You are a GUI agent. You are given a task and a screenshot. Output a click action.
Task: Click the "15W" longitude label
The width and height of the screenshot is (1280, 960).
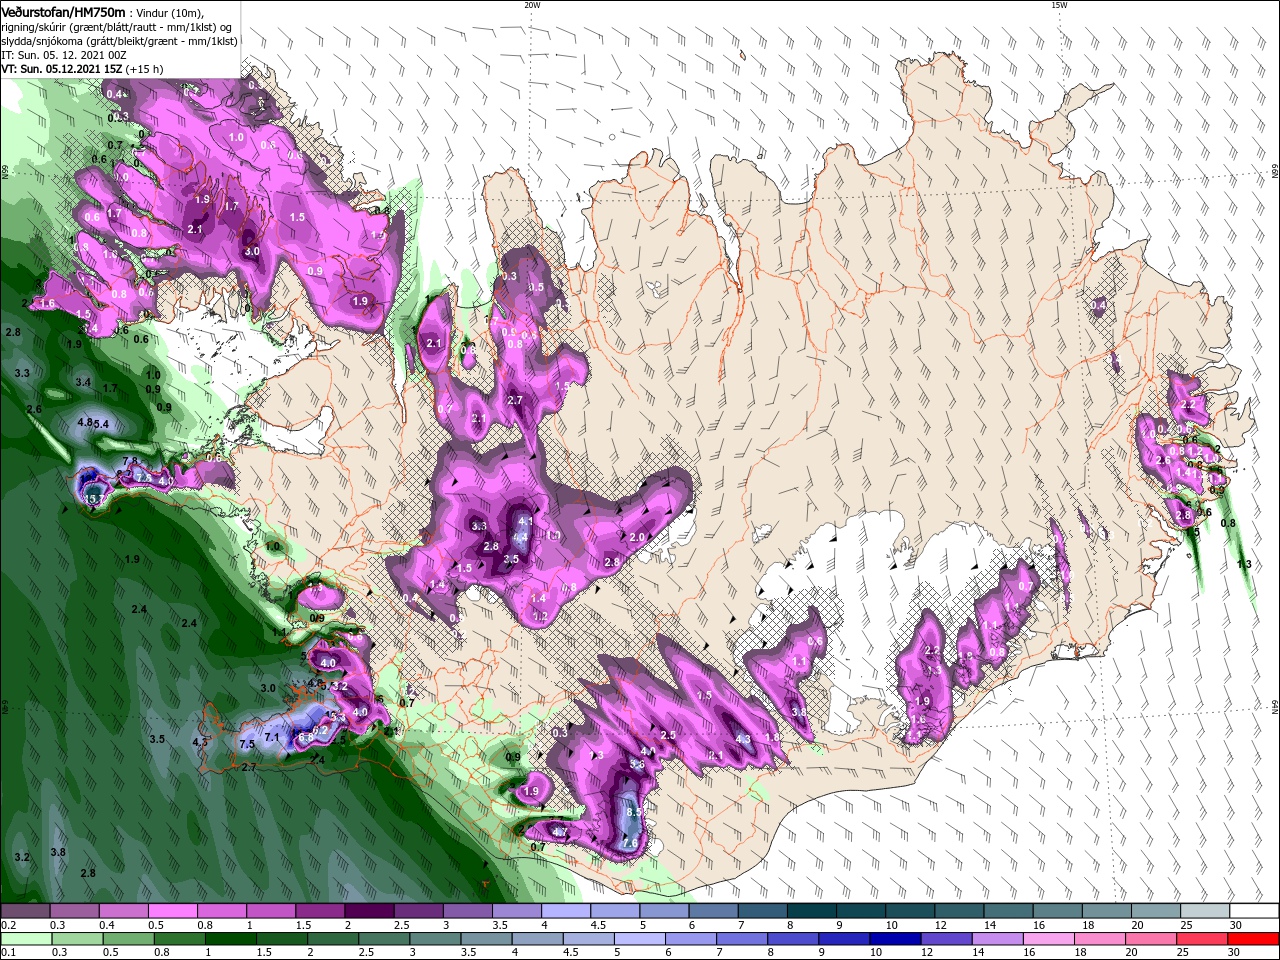(1059, 5)
